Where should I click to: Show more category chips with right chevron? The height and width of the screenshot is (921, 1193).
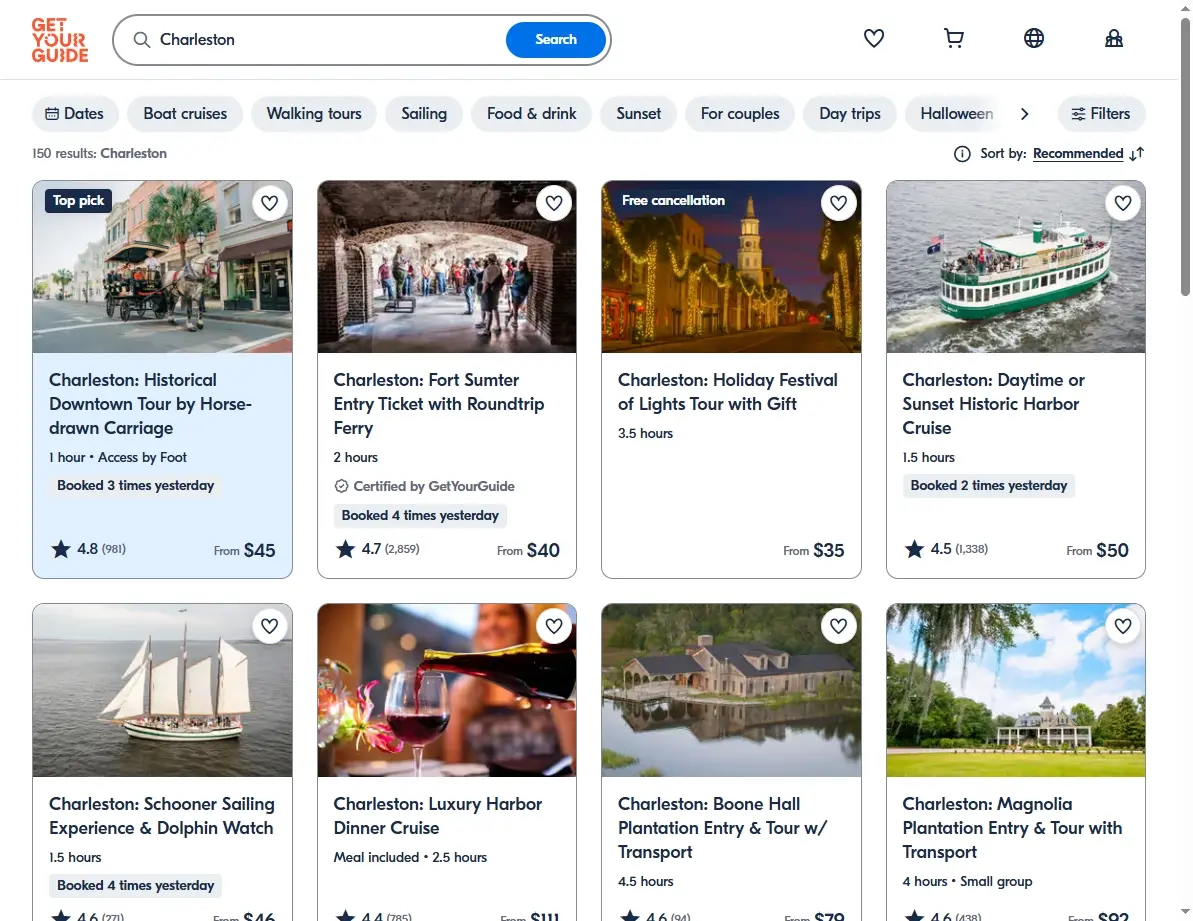pyautogui.click(x=1024, y=114)
